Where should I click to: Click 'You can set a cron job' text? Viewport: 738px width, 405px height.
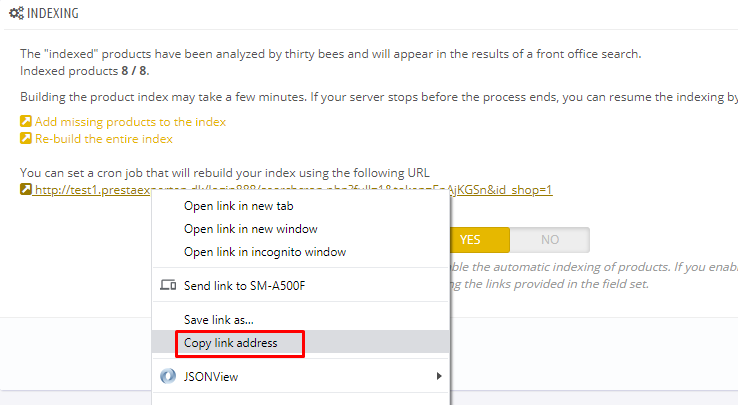pyautogui.click(x=225, y=173)
